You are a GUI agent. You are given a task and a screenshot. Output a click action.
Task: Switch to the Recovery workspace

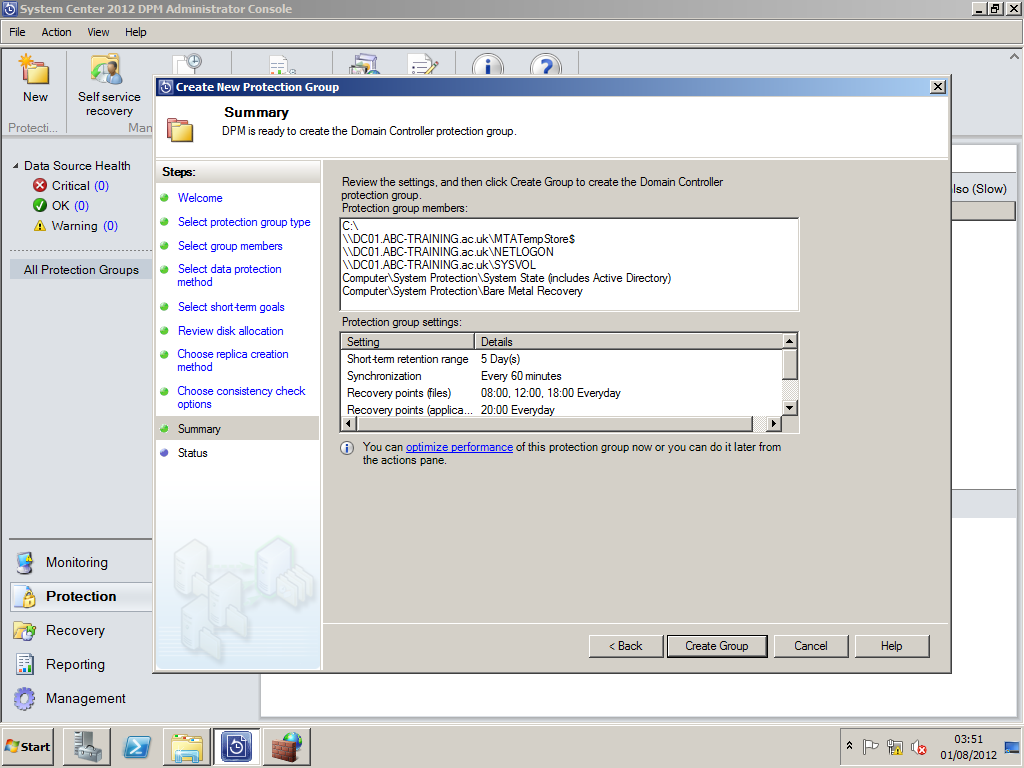pyautogui.click(x=75, y=630)
